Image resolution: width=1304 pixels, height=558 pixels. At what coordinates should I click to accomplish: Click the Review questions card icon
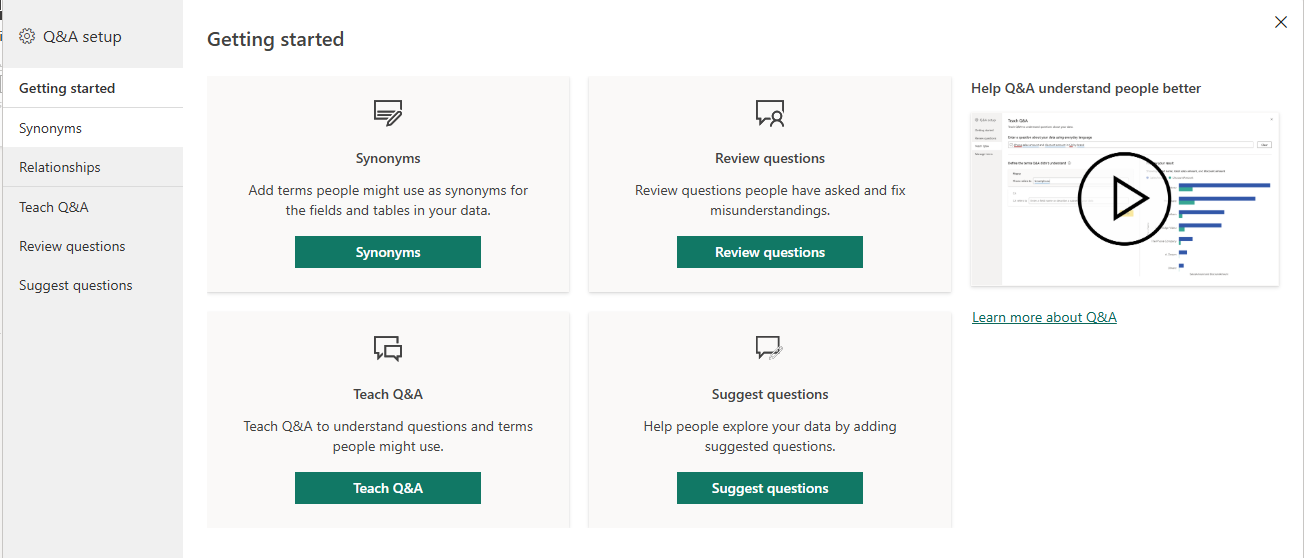[770, 112]
